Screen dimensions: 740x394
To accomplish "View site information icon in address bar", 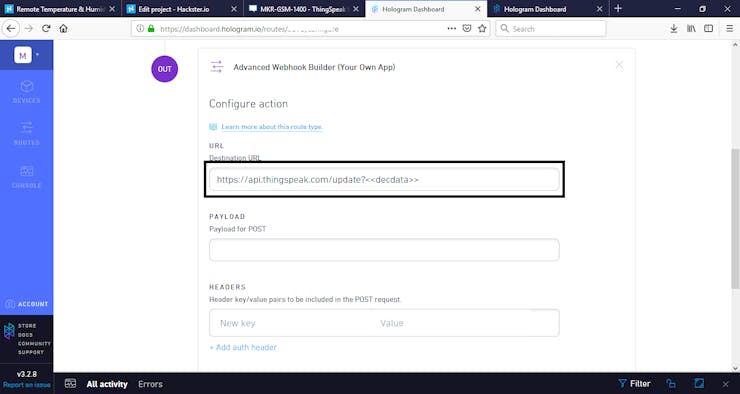I will (140, 29).
